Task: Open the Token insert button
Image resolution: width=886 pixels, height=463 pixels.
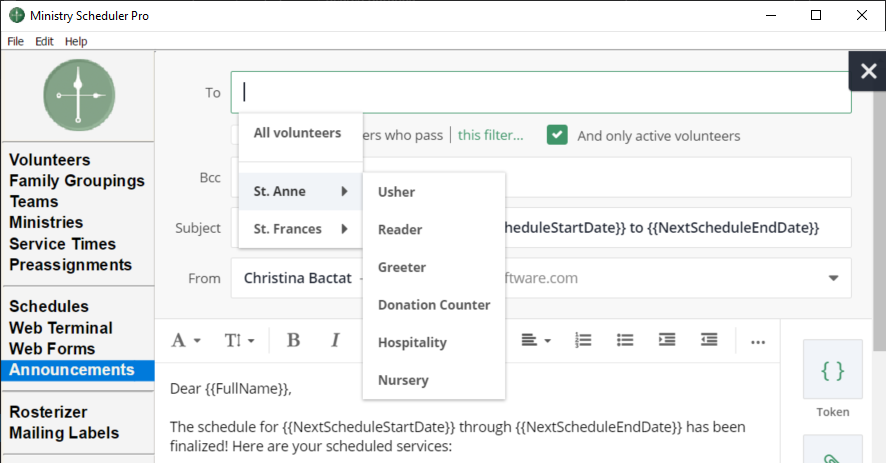Action: tap(832, 372)
